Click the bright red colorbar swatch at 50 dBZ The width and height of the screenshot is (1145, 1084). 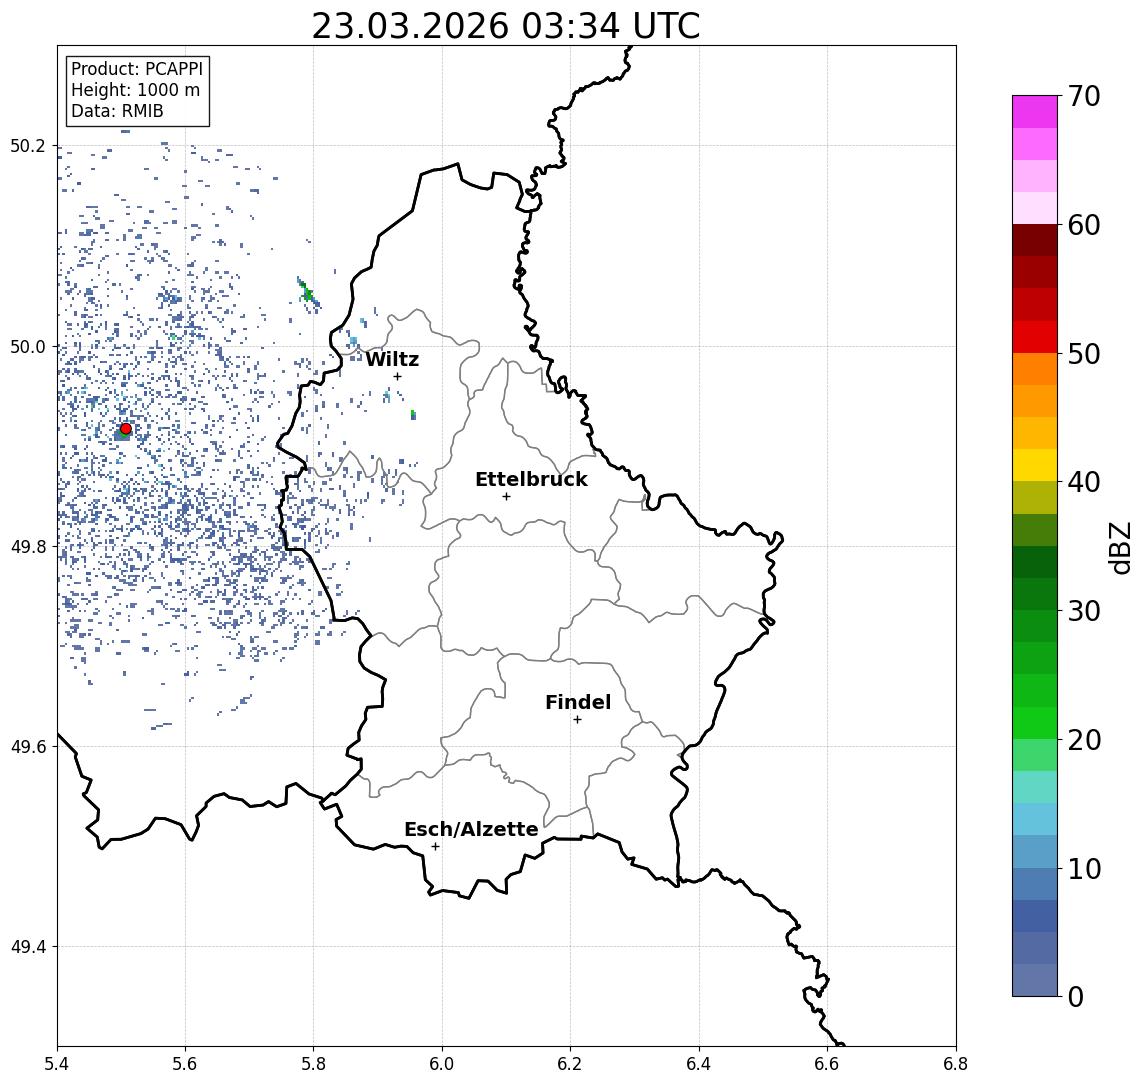pos(1035,337)
